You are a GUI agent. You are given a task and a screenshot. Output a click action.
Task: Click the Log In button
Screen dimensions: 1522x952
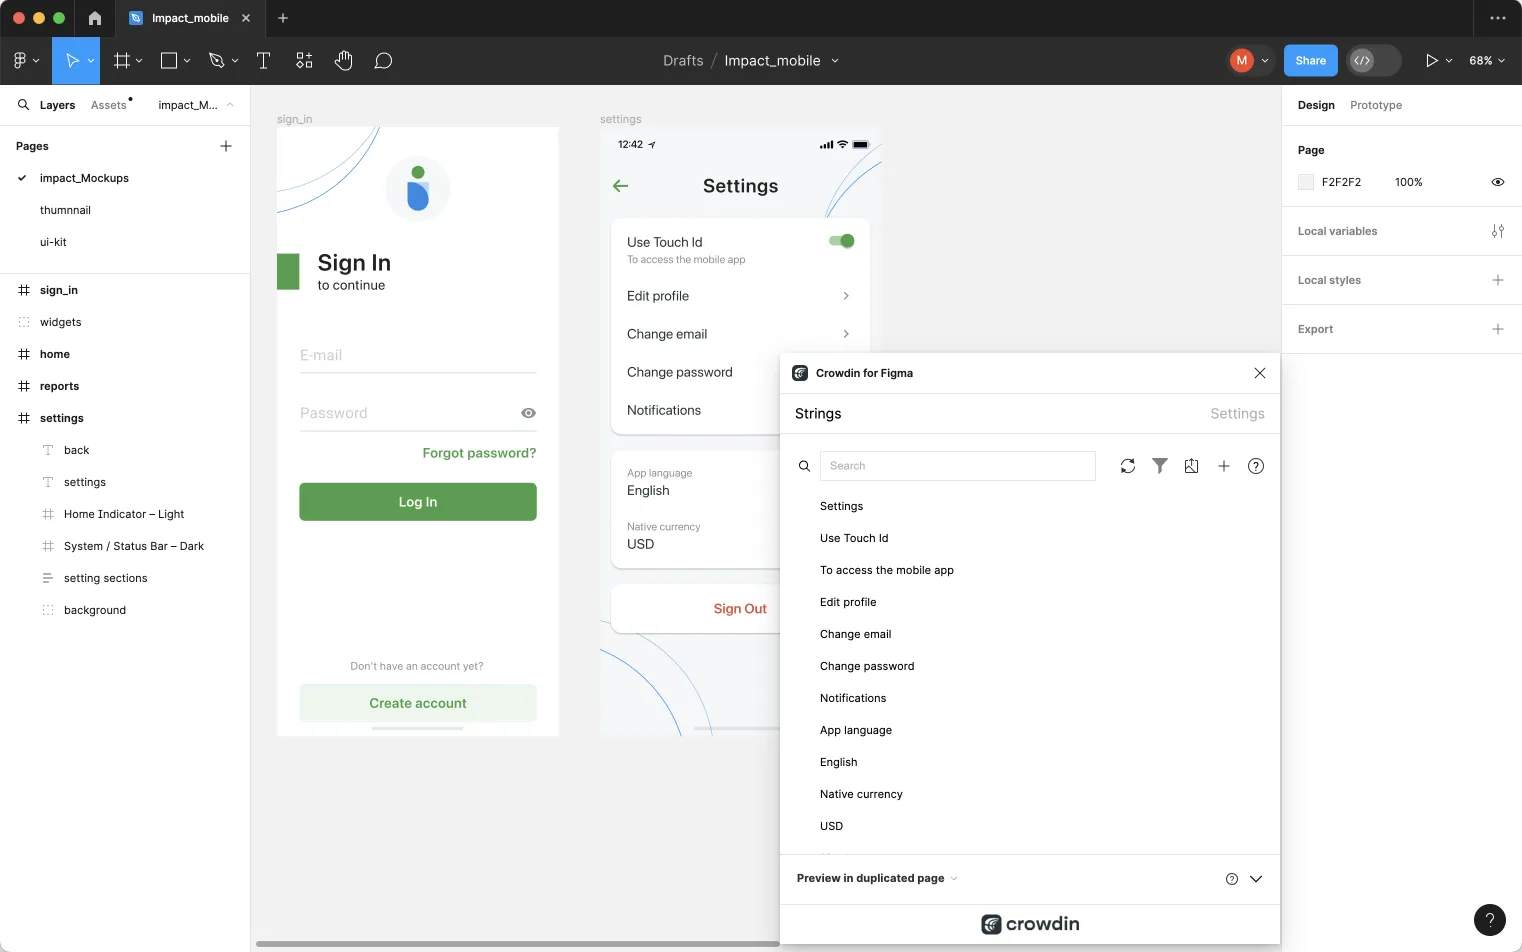pos(418,502)
